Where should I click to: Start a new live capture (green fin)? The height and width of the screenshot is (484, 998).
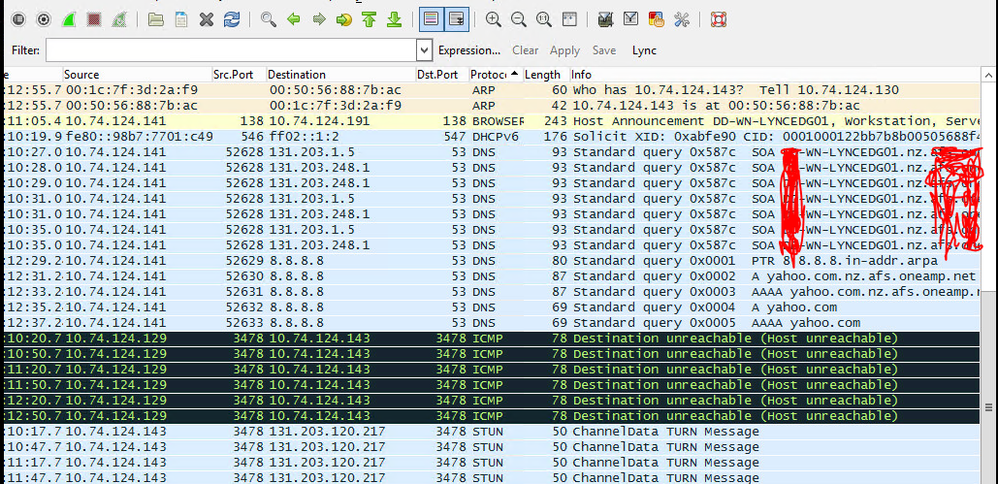point(69,20)
